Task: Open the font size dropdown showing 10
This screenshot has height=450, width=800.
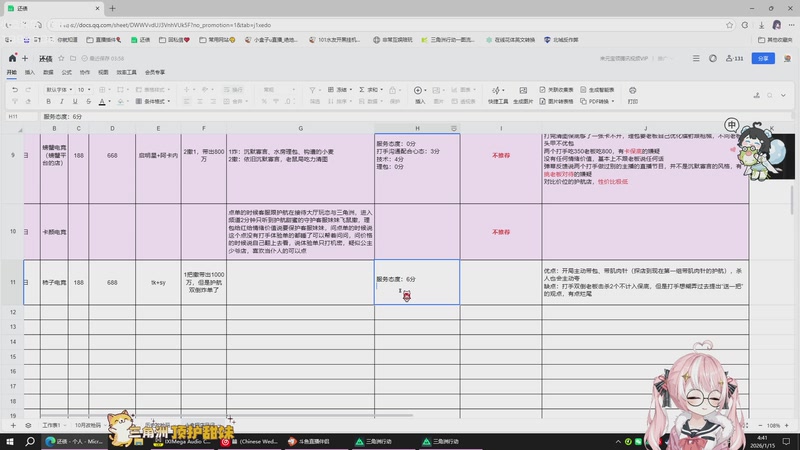Action: point(84,90)
